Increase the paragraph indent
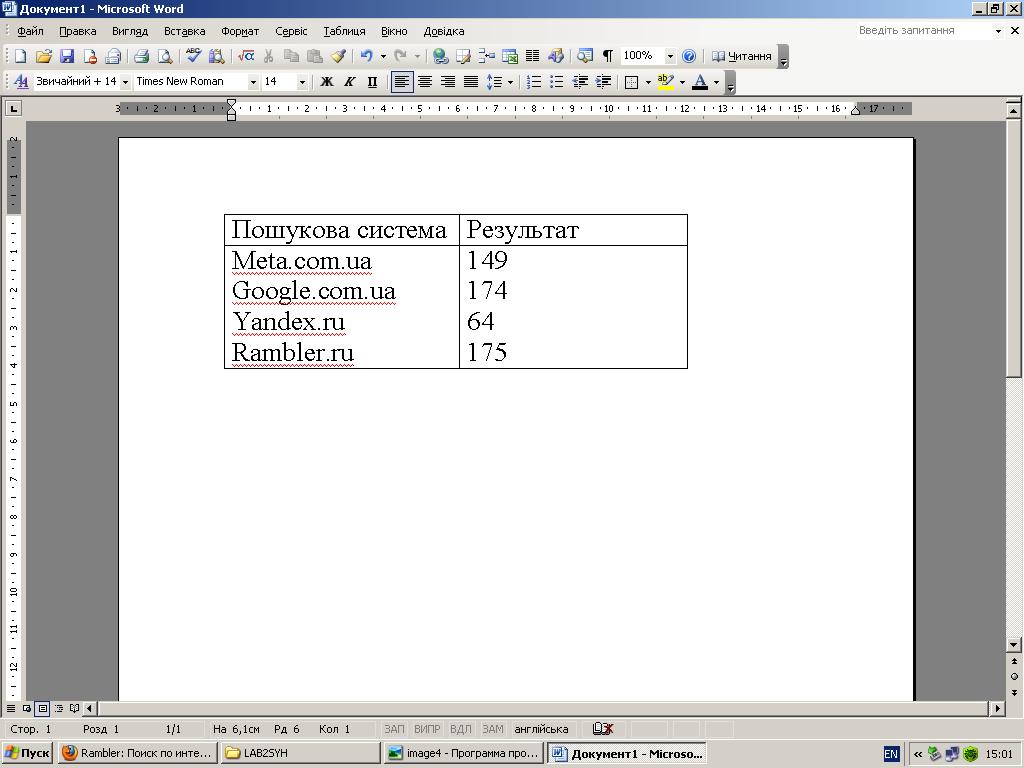Screen dimensions: 1024x768 pos(603,82)
